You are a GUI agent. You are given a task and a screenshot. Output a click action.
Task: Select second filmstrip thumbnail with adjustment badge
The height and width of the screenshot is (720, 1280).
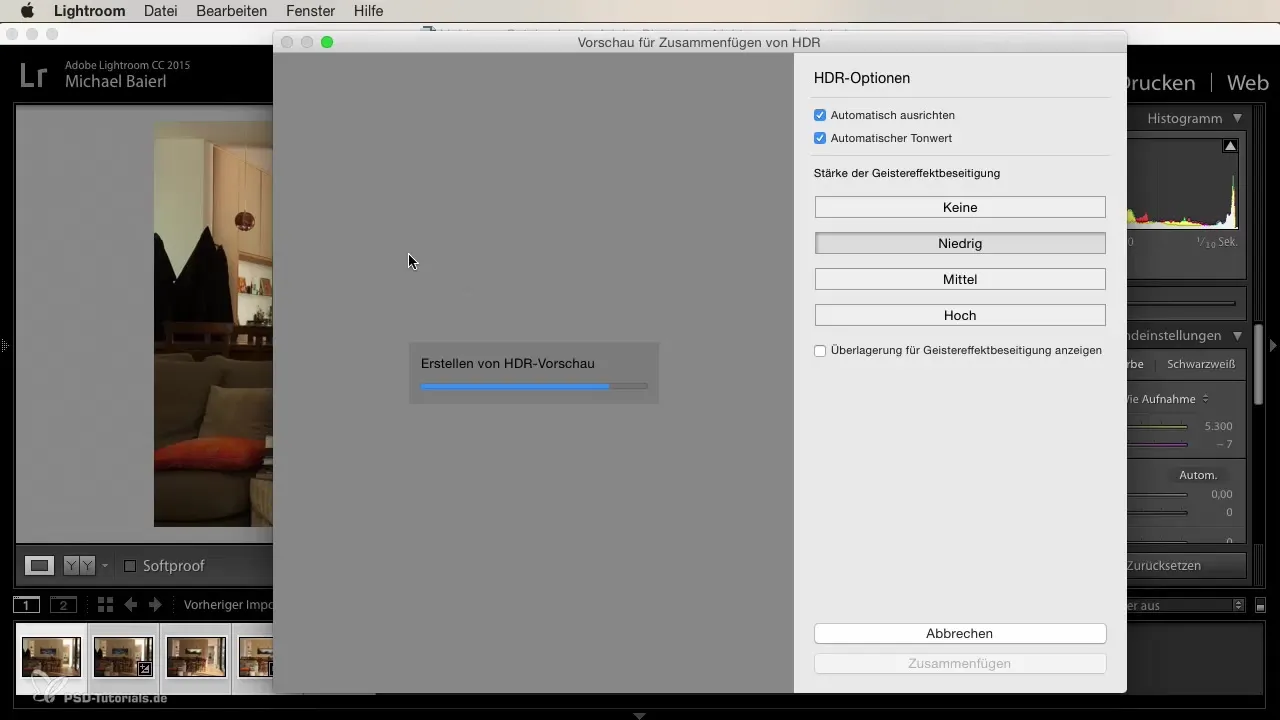click(123, 658)
